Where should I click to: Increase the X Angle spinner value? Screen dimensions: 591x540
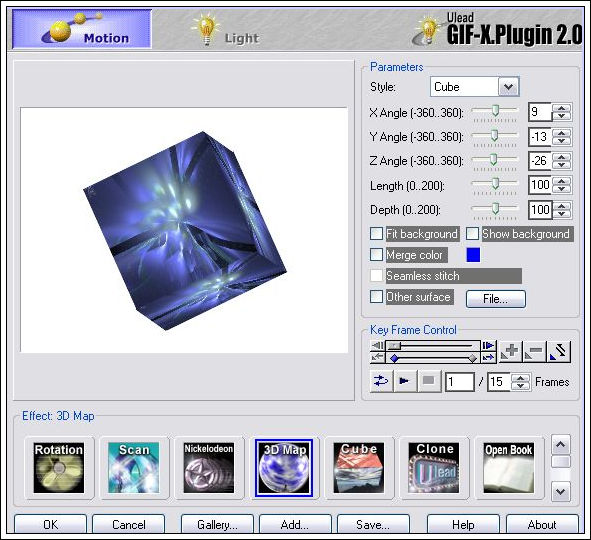tap(562, 108)
